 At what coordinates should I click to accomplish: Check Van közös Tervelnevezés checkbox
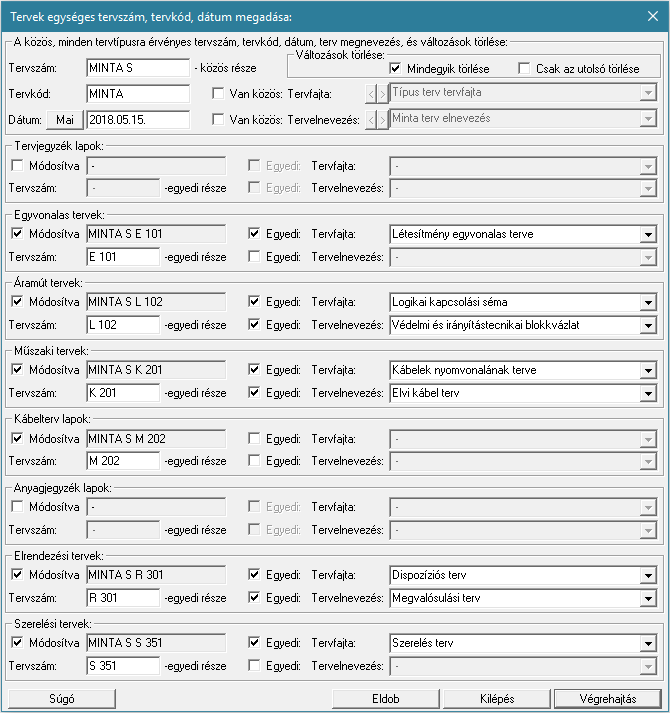point(218,120)
